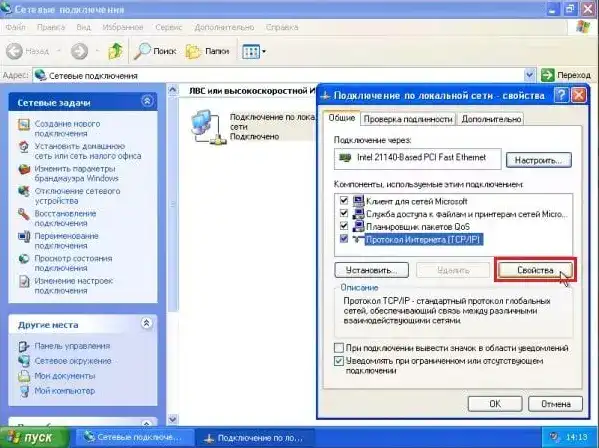This screenshot has height=448, width=599.
Task: Click the Intel 21140 adapter card icon
Action: point(345,158)
